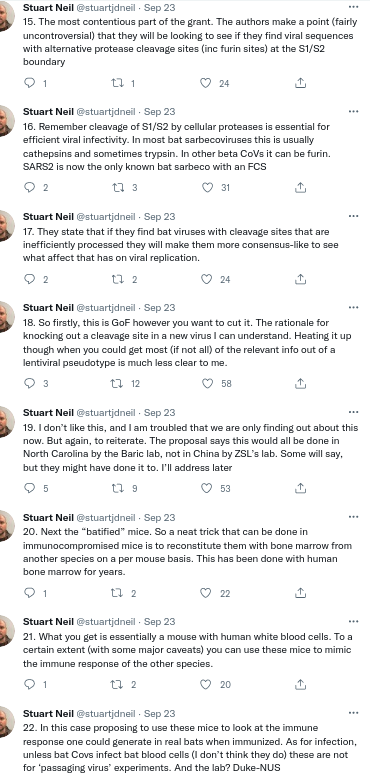370x782 pixels.
Task: Share tweet 16 via the upload icon
Action: (300, 188)
